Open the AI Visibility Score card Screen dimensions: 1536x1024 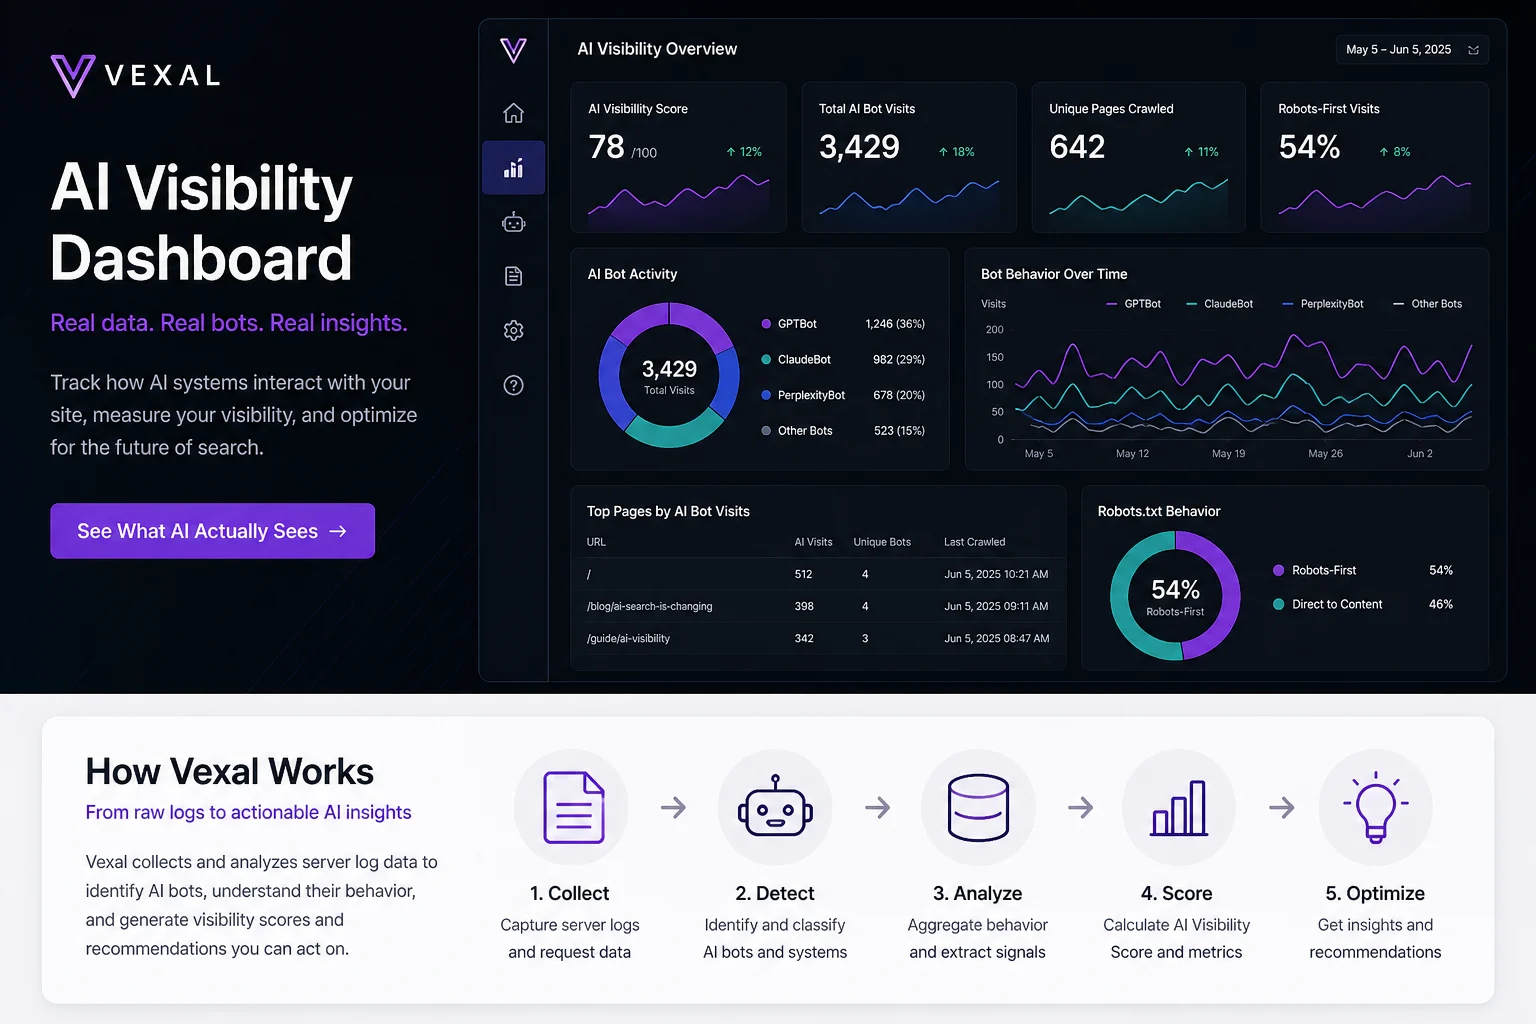(678, 157)
